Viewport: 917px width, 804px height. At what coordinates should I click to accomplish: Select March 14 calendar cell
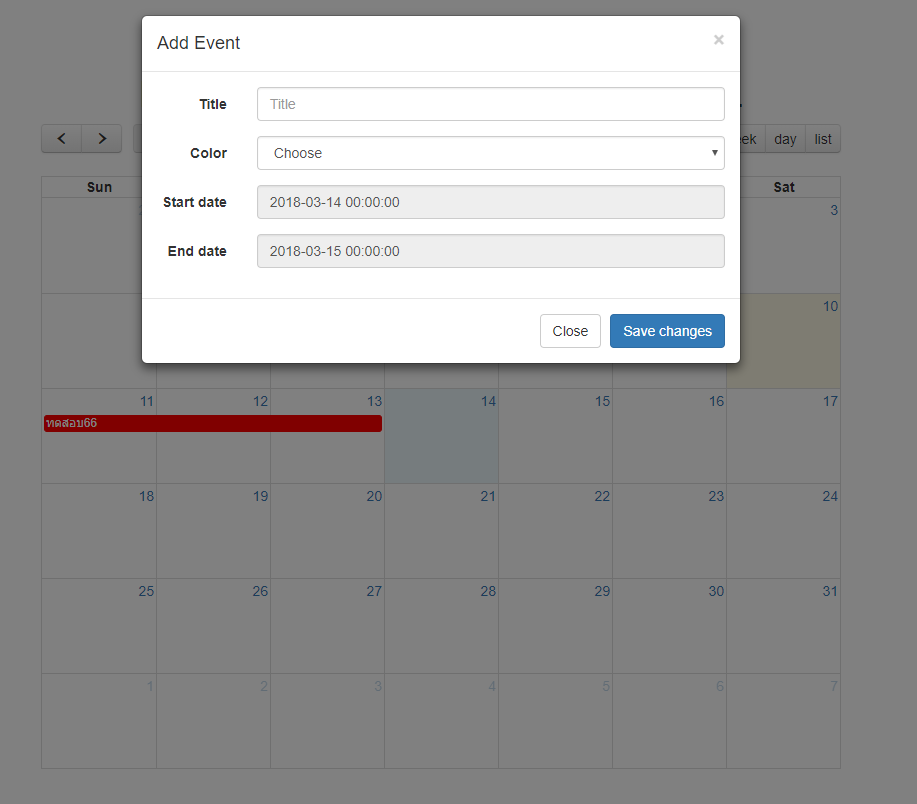tap(442, 436)
